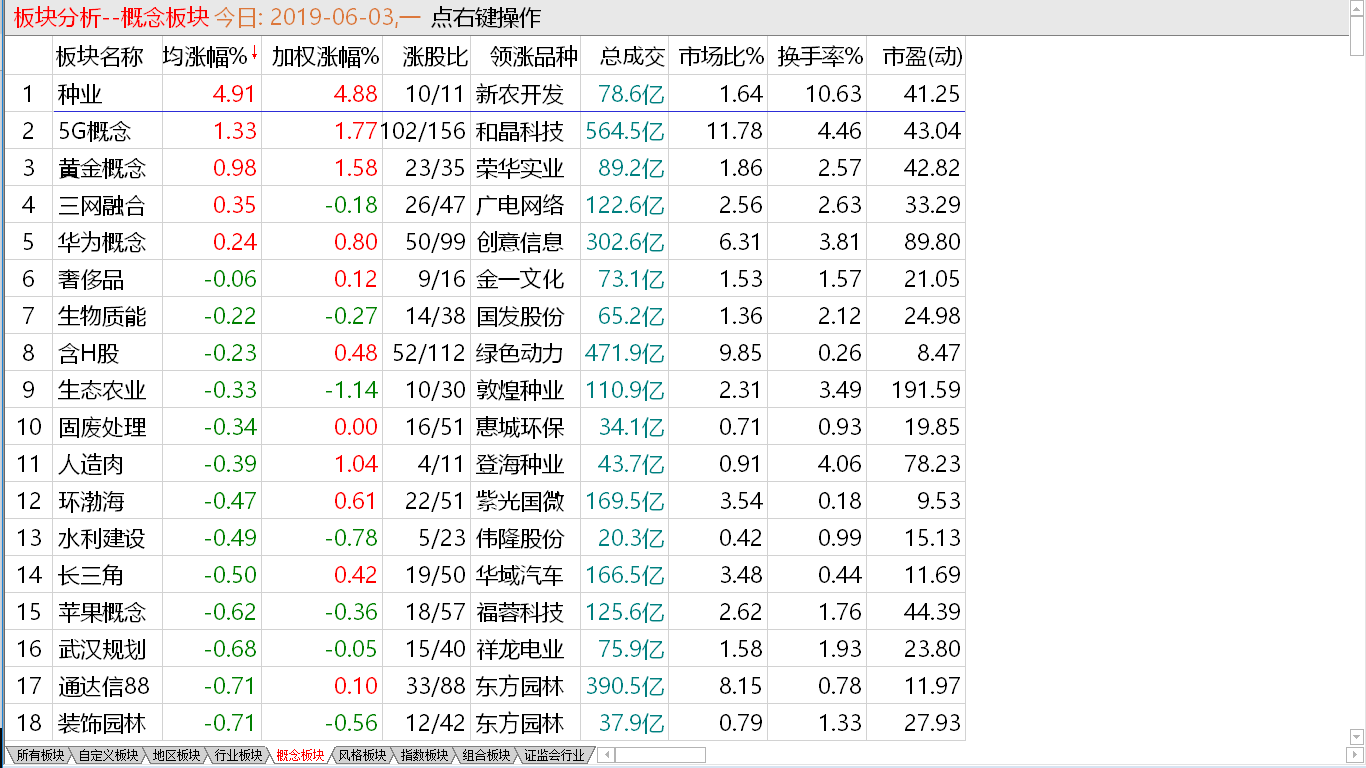The width and height of the screenshot is (1366, 768).
Task: Open the 指数板块 tab
Action: [x=424, y=755]
